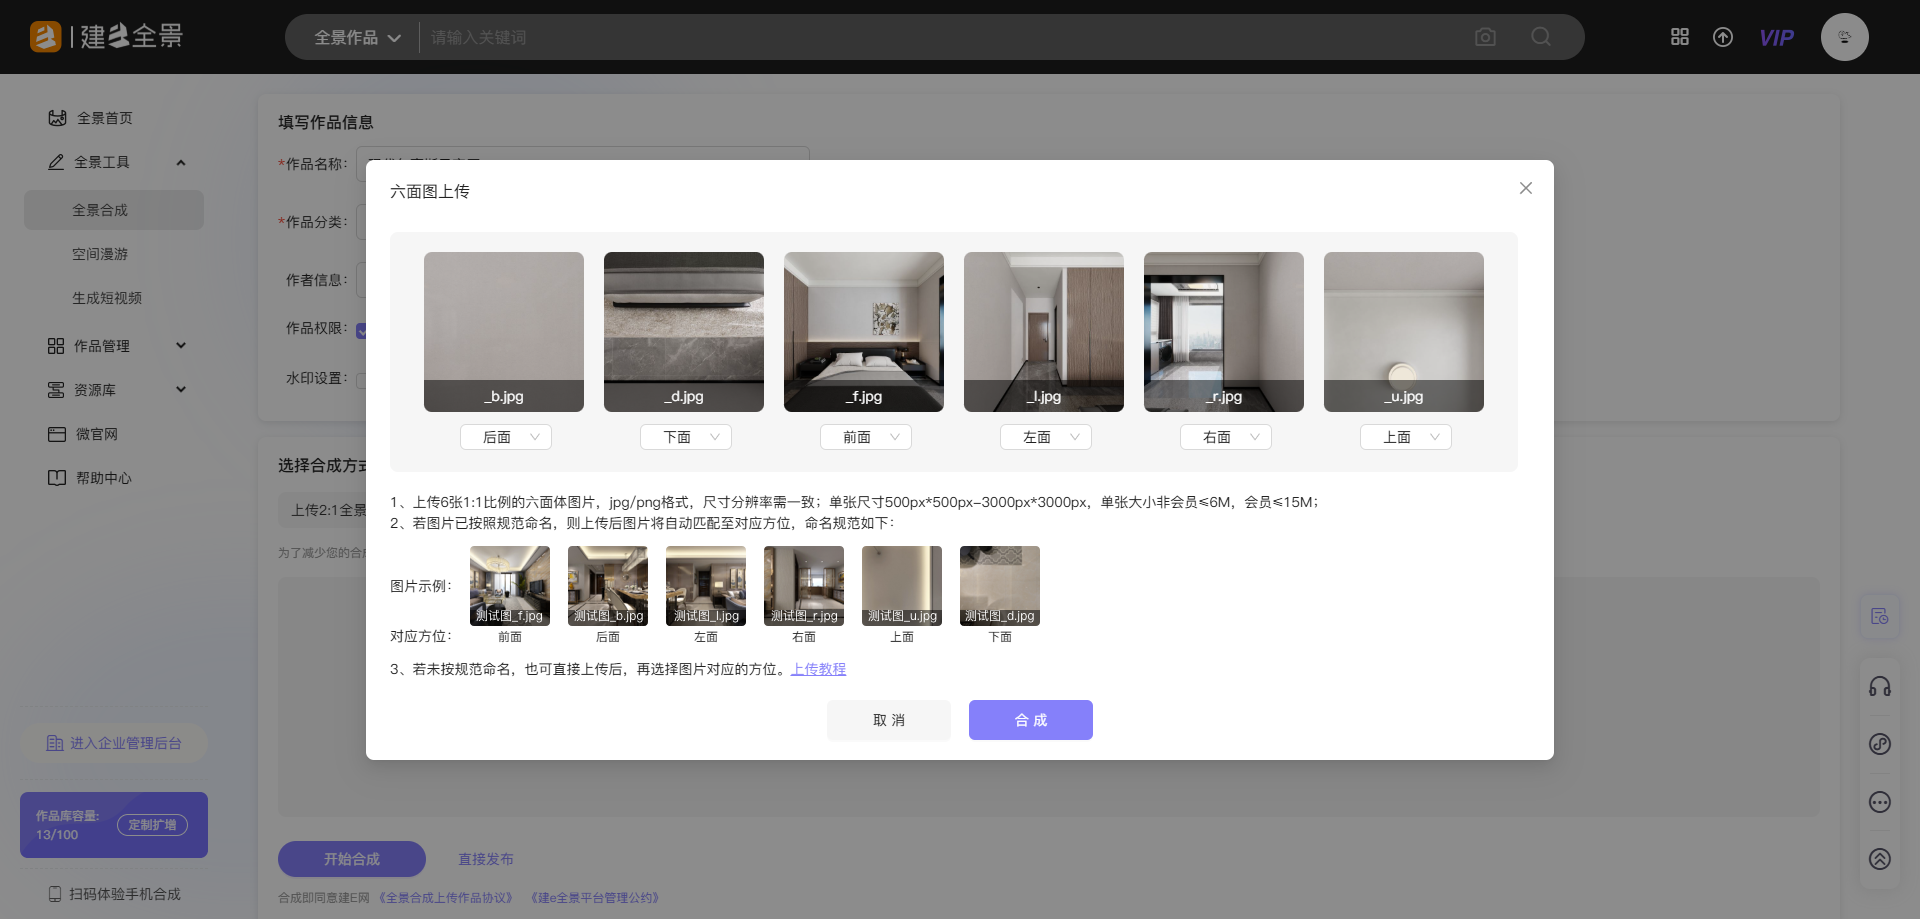
Task: Close the 六面图上传 dialog
Action: point(1526,188)
